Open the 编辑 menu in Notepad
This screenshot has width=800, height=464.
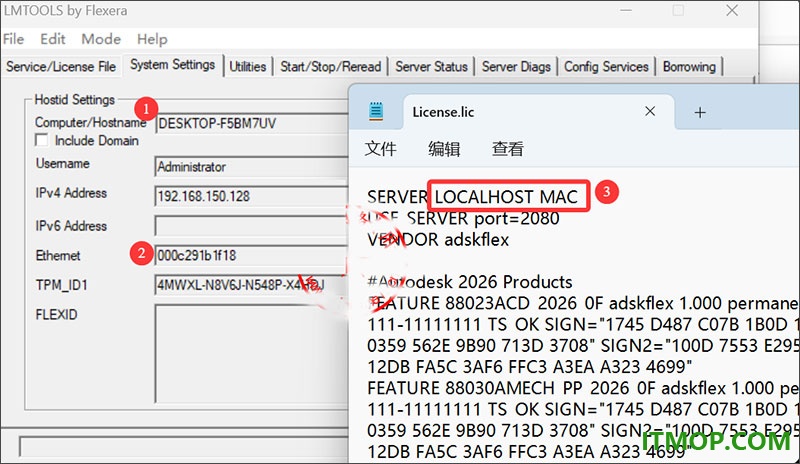(x=444, y=149)
